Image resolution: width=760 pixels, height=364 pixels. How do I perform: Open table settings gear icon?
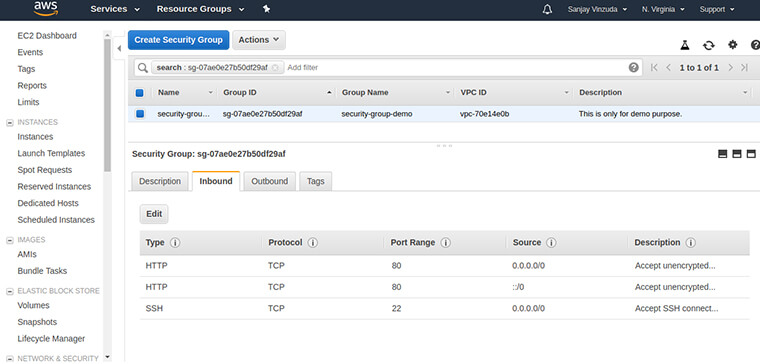coord(732,45)
